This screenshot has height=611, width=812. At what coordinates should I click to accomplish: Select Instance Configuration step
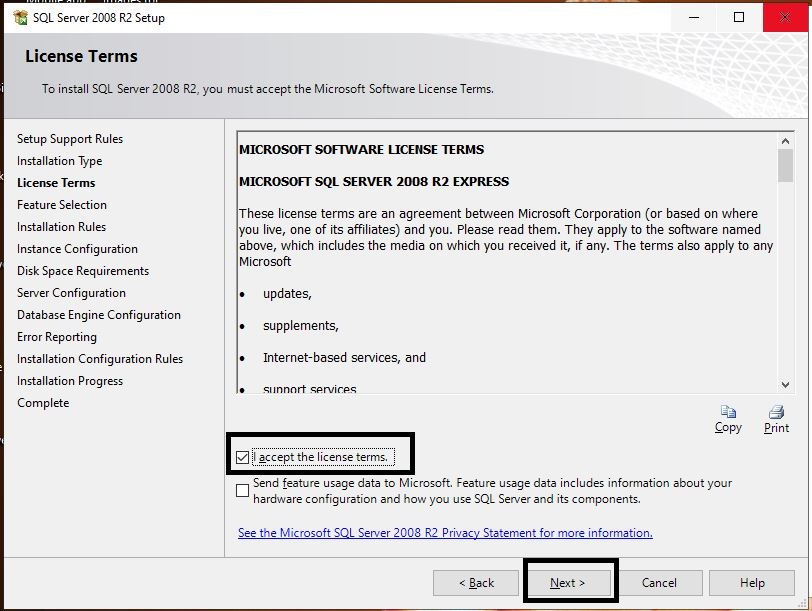click(77, 249)
